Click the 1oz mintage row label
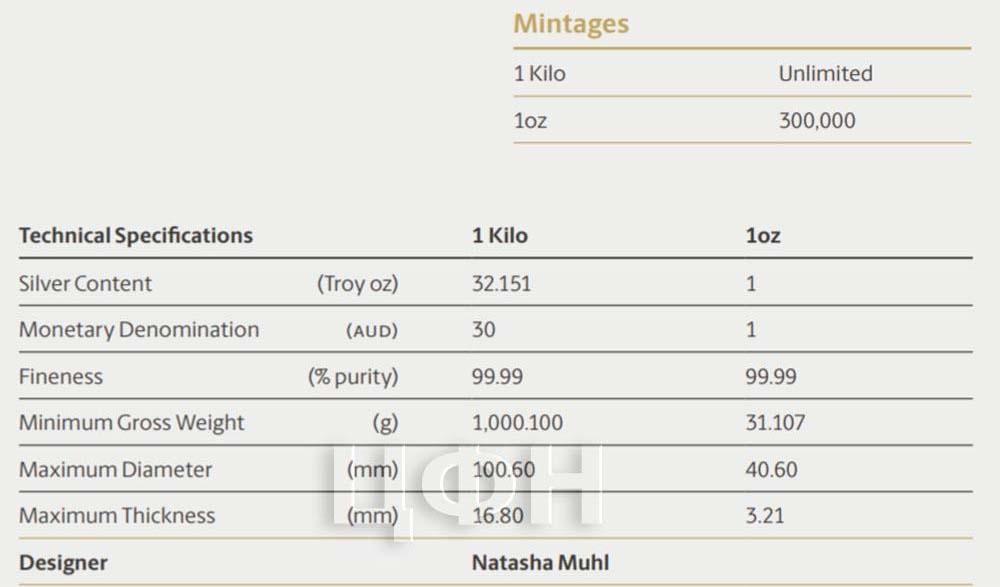This screenshot has width=1000, height=587. coord(531,121)
